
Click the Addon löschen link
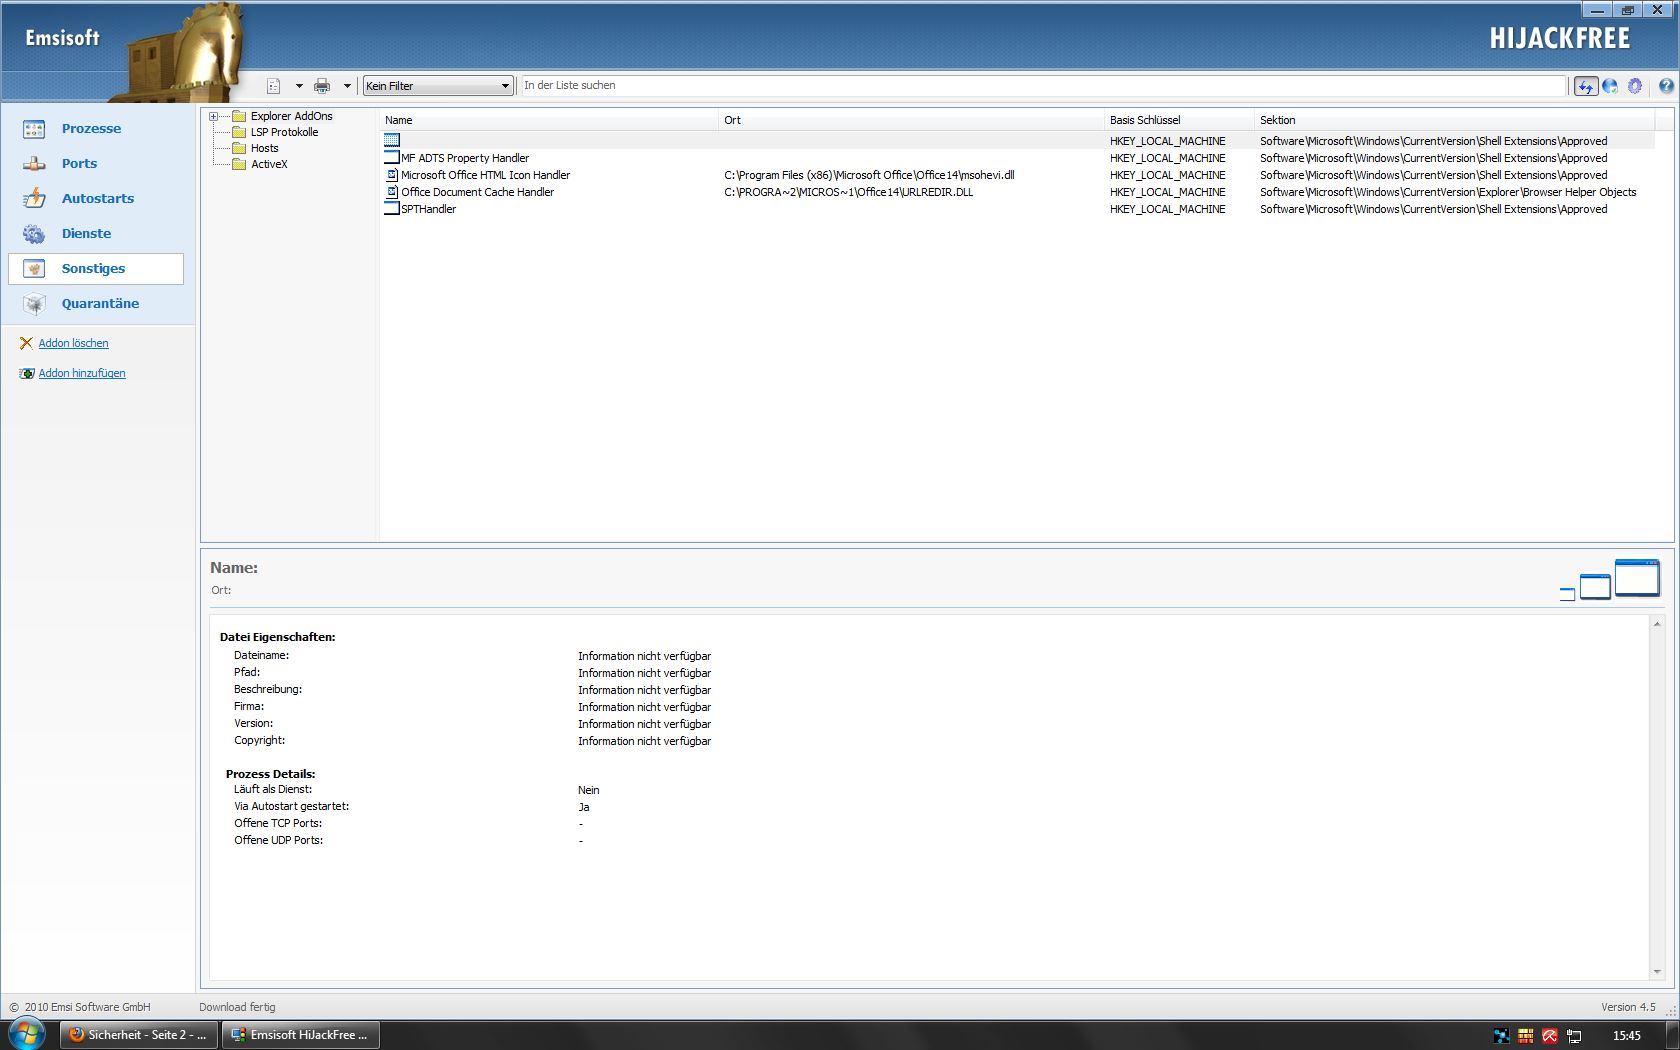73,343
